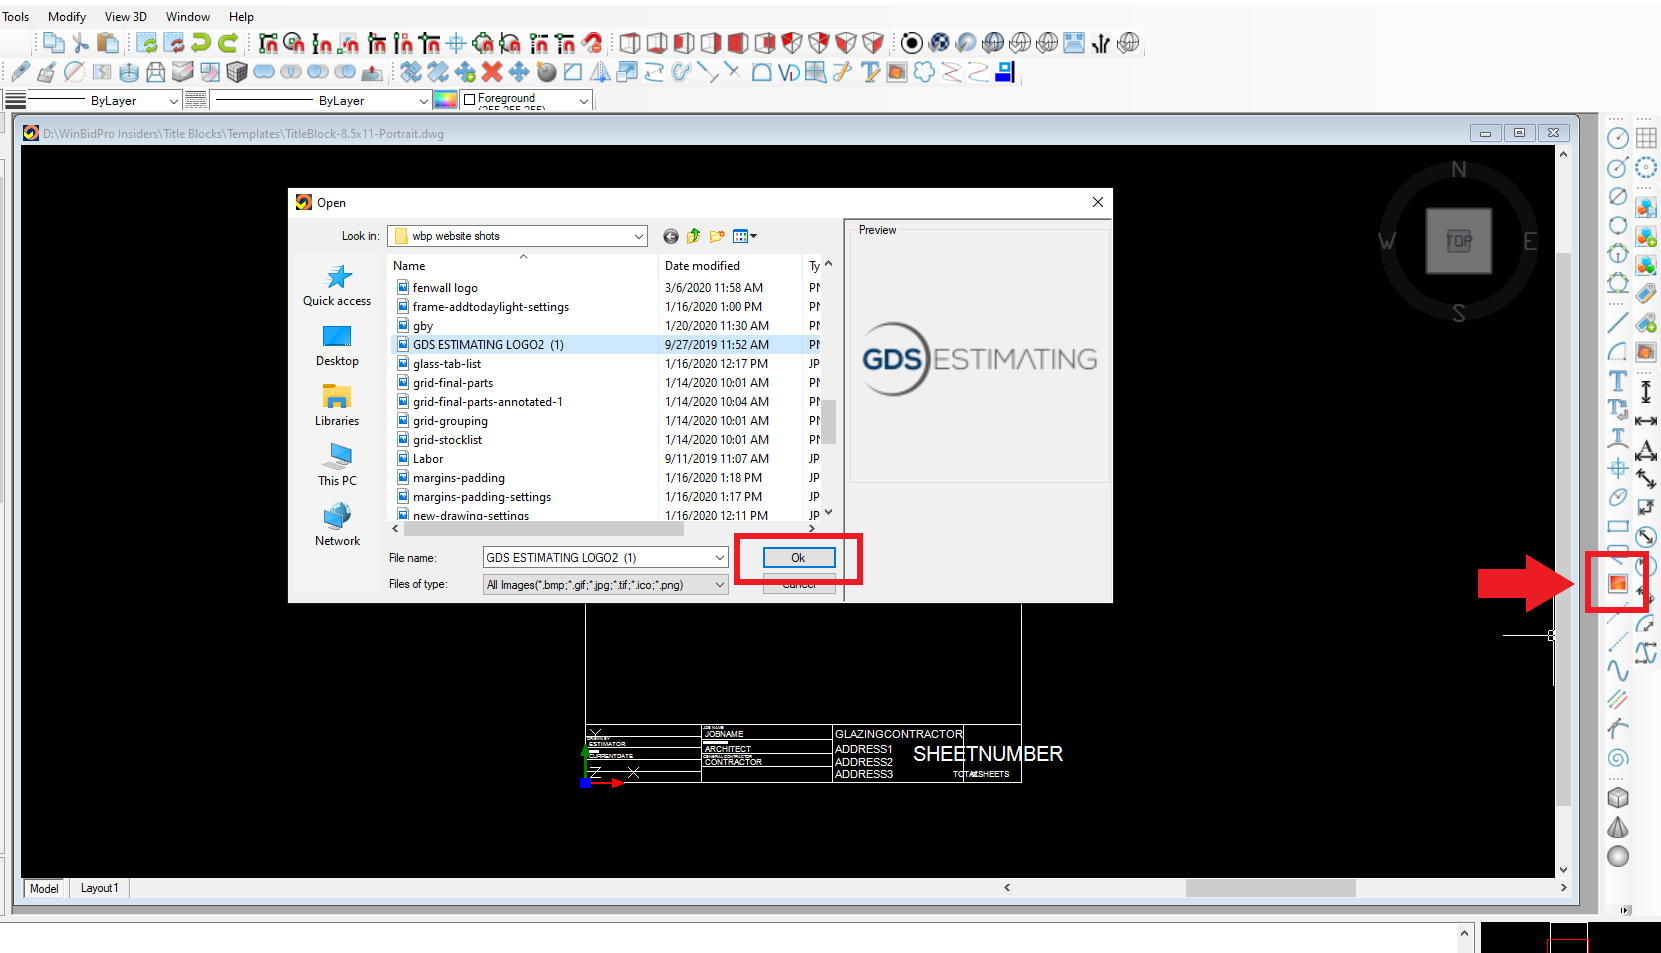Screen dimensions: 1661x953
Task: Click the Ok button in Open dialog
Action: click(798, 557)
